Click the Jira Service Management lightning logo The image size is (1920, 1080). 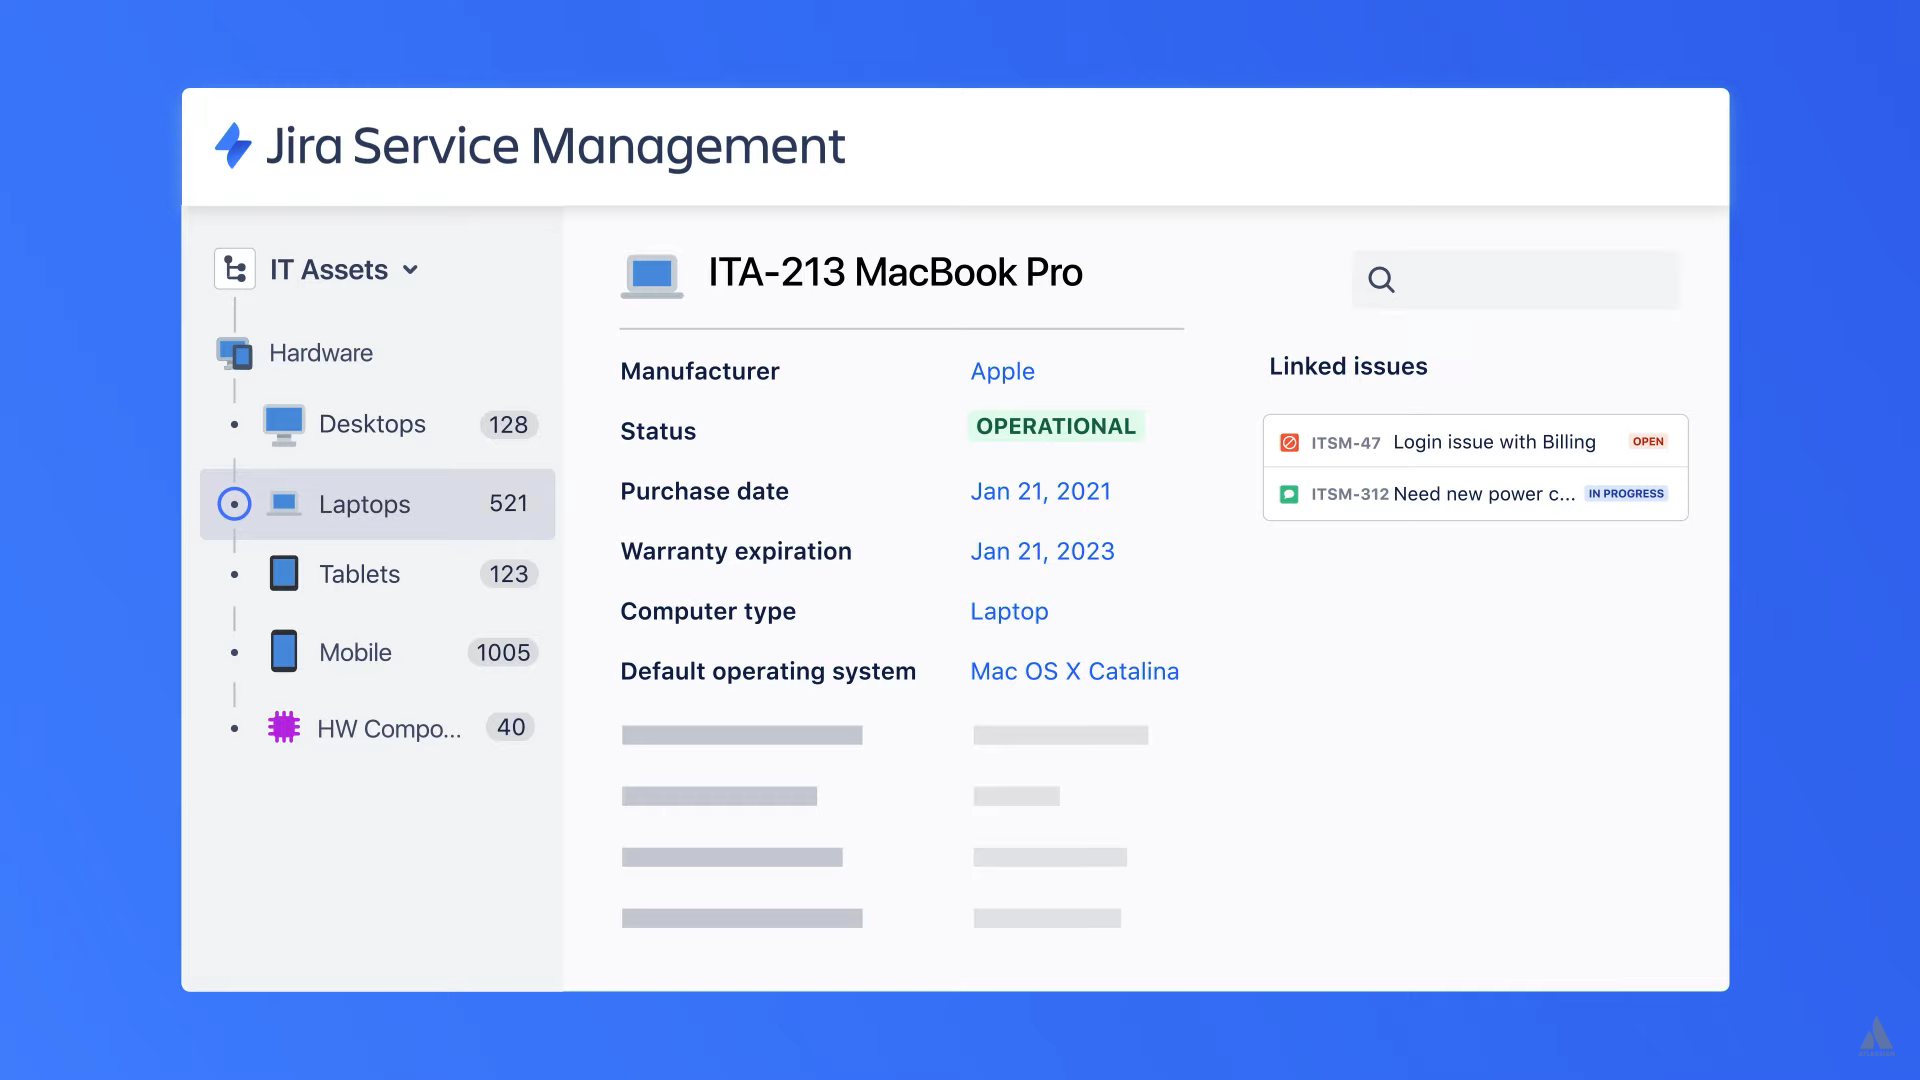tap(233, 146)
